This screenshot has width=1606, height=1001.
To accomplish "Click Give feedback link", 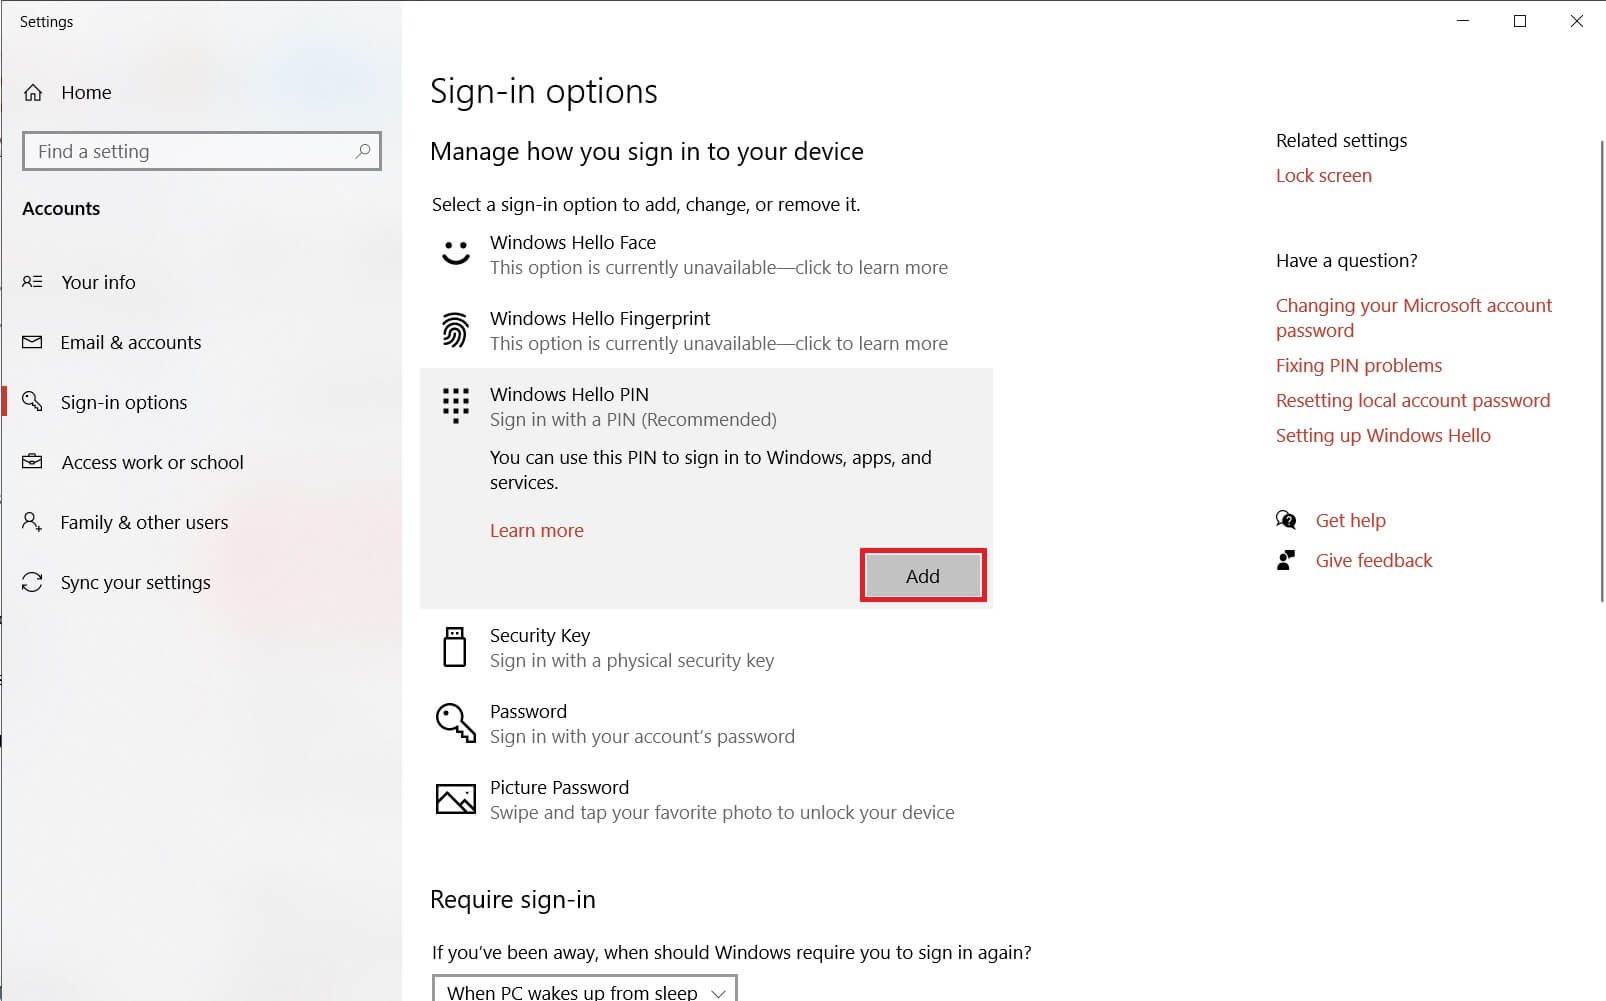I will pyautogui.click(x=1374, y=561).
